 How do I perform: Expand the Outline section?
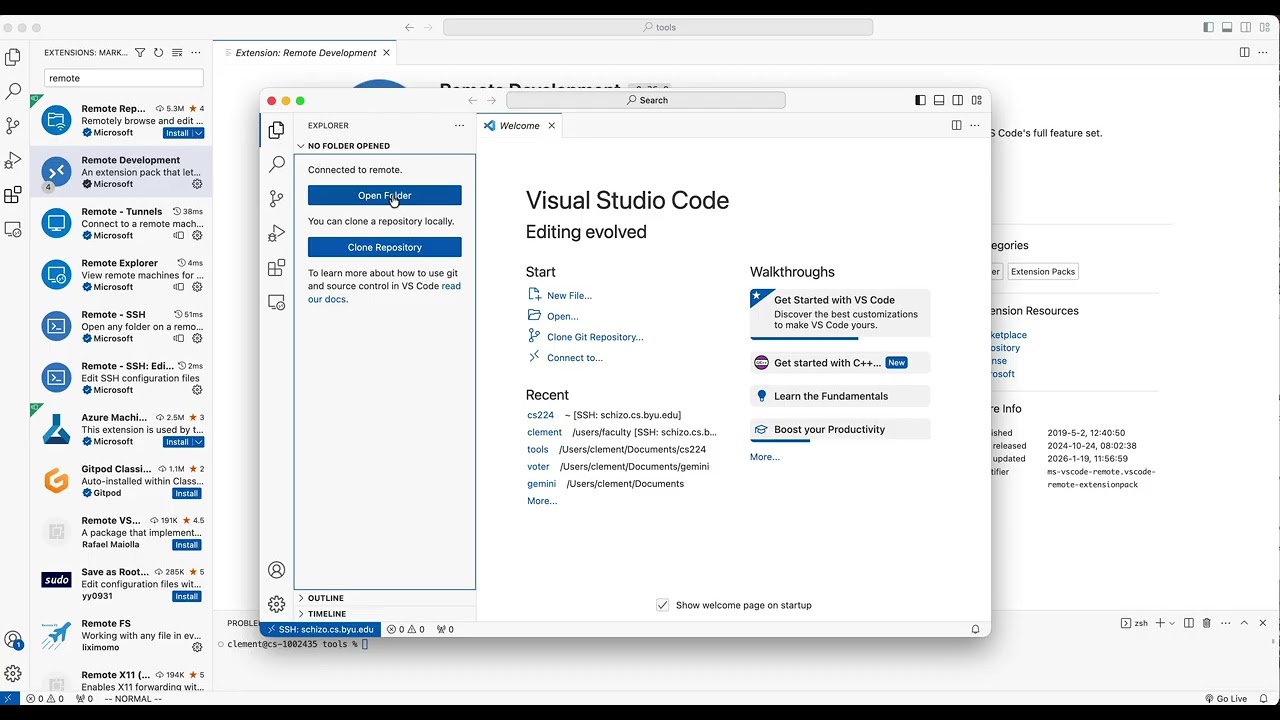pyautogui.click(x=385, y=598)
